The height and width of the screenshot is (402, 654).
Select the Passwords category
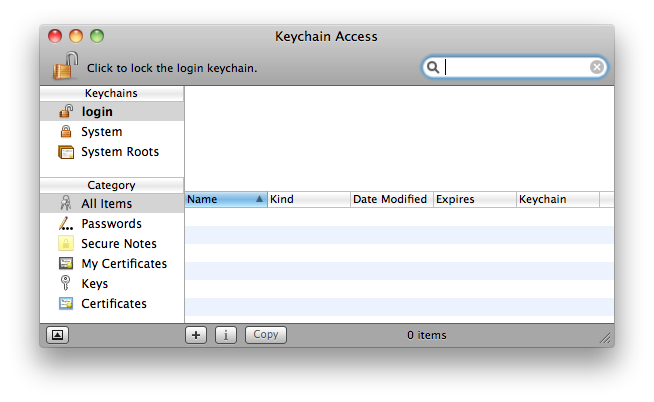coord(111,224)
